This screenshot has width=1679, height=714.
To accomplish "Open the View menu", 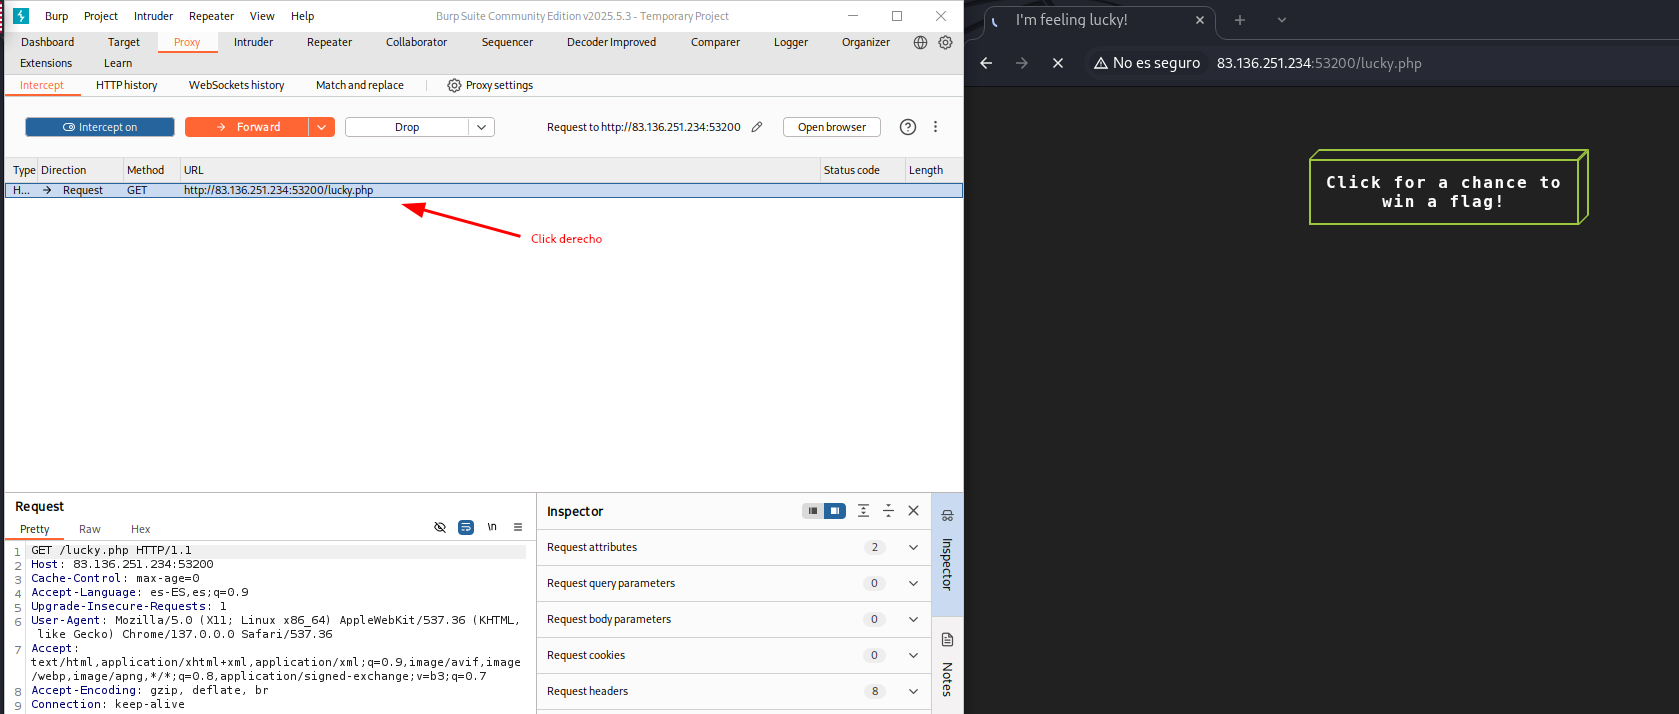I will pyautogui.click(x=262, y=16).
